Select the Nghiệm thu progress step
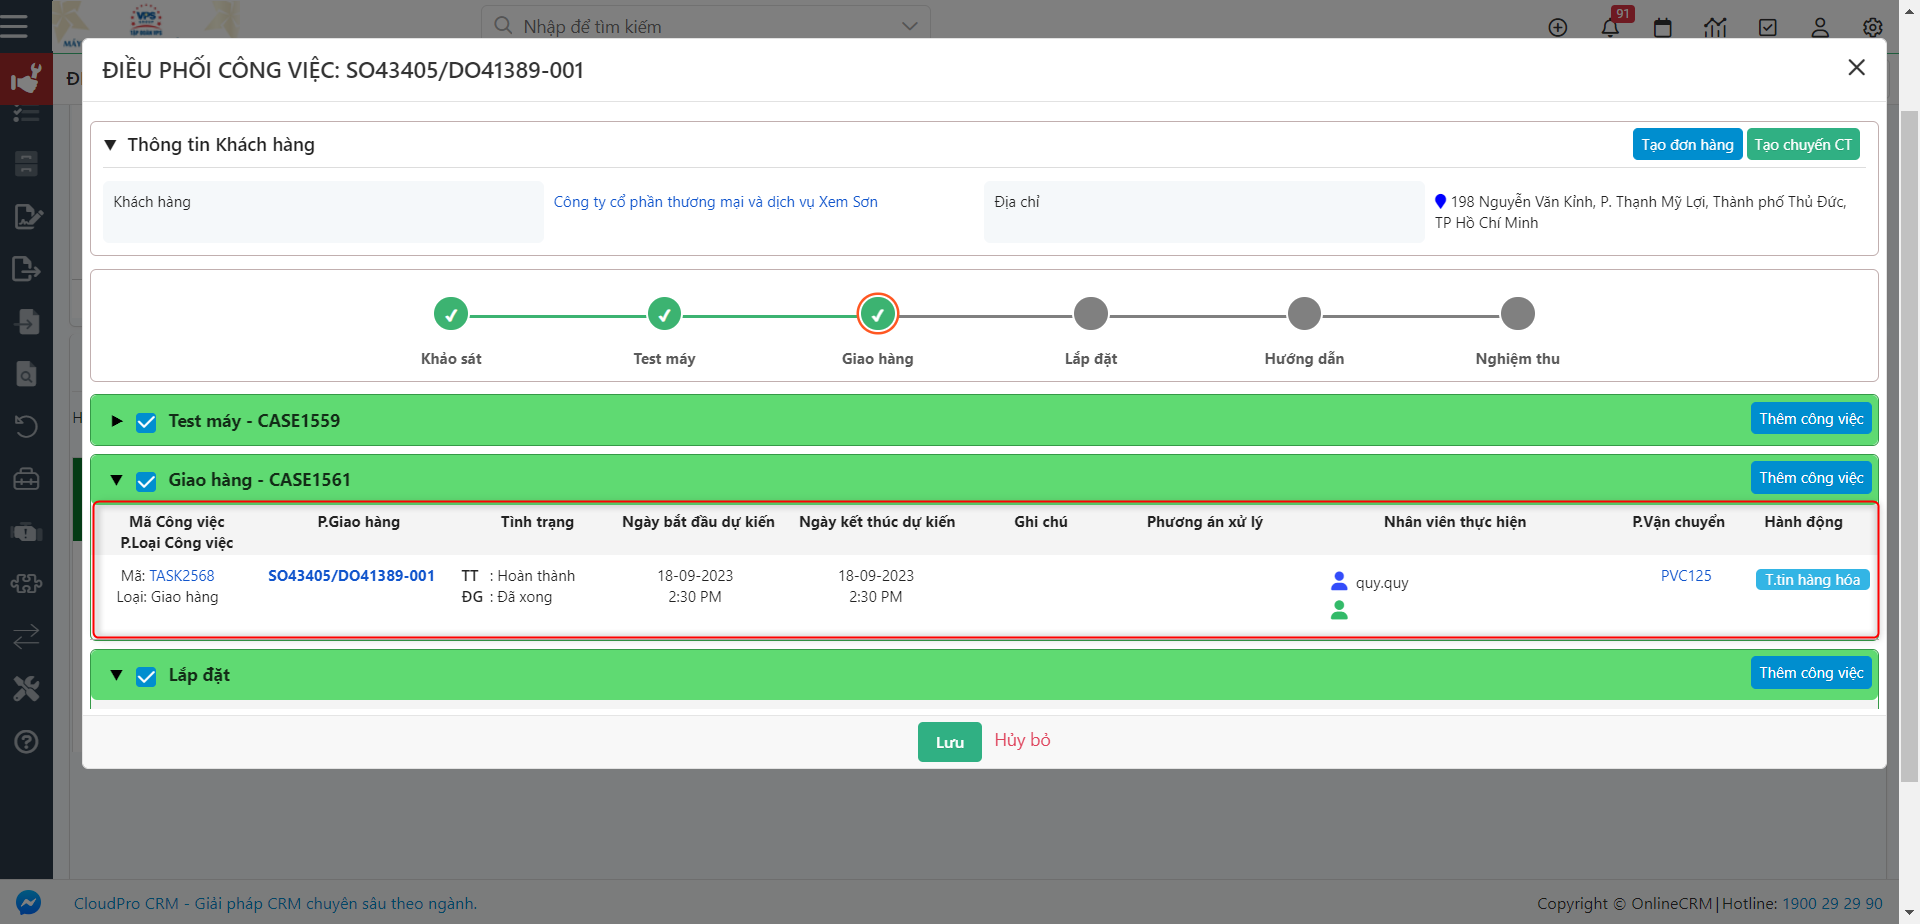 click(1518, 314)
